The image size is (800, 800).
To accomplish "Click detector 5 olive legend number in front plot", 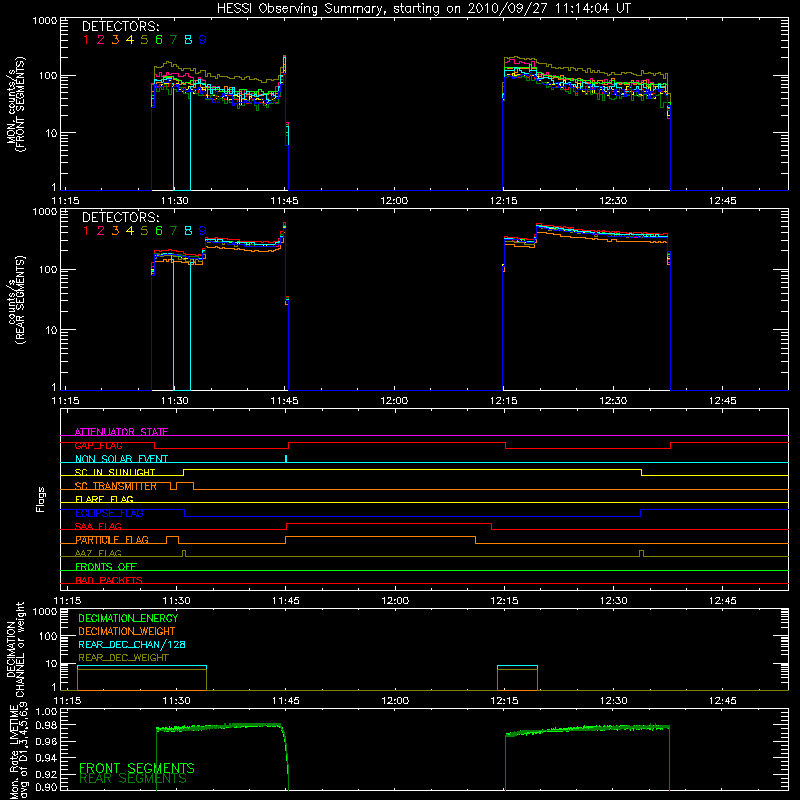I will [144, 40].
